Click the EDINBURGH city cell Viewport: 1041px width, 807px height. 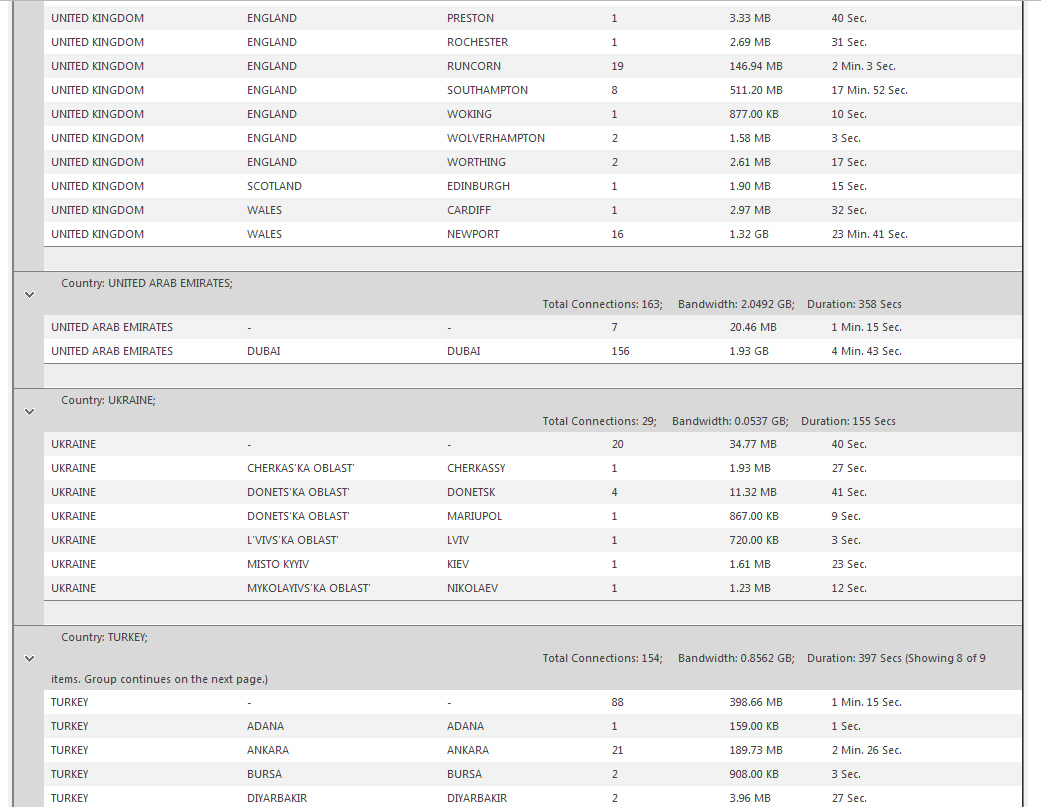(478, 186)
